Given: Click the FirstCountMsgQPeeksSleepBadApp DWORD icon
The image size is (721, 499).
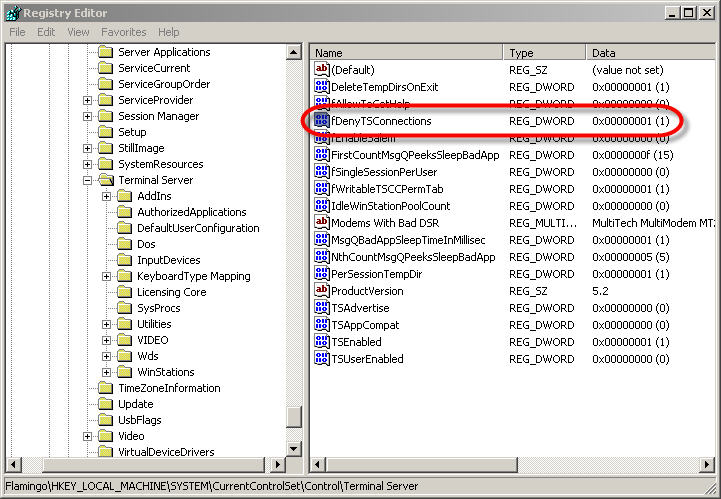Looking at the screenshot, I should [x=321, y=155].
